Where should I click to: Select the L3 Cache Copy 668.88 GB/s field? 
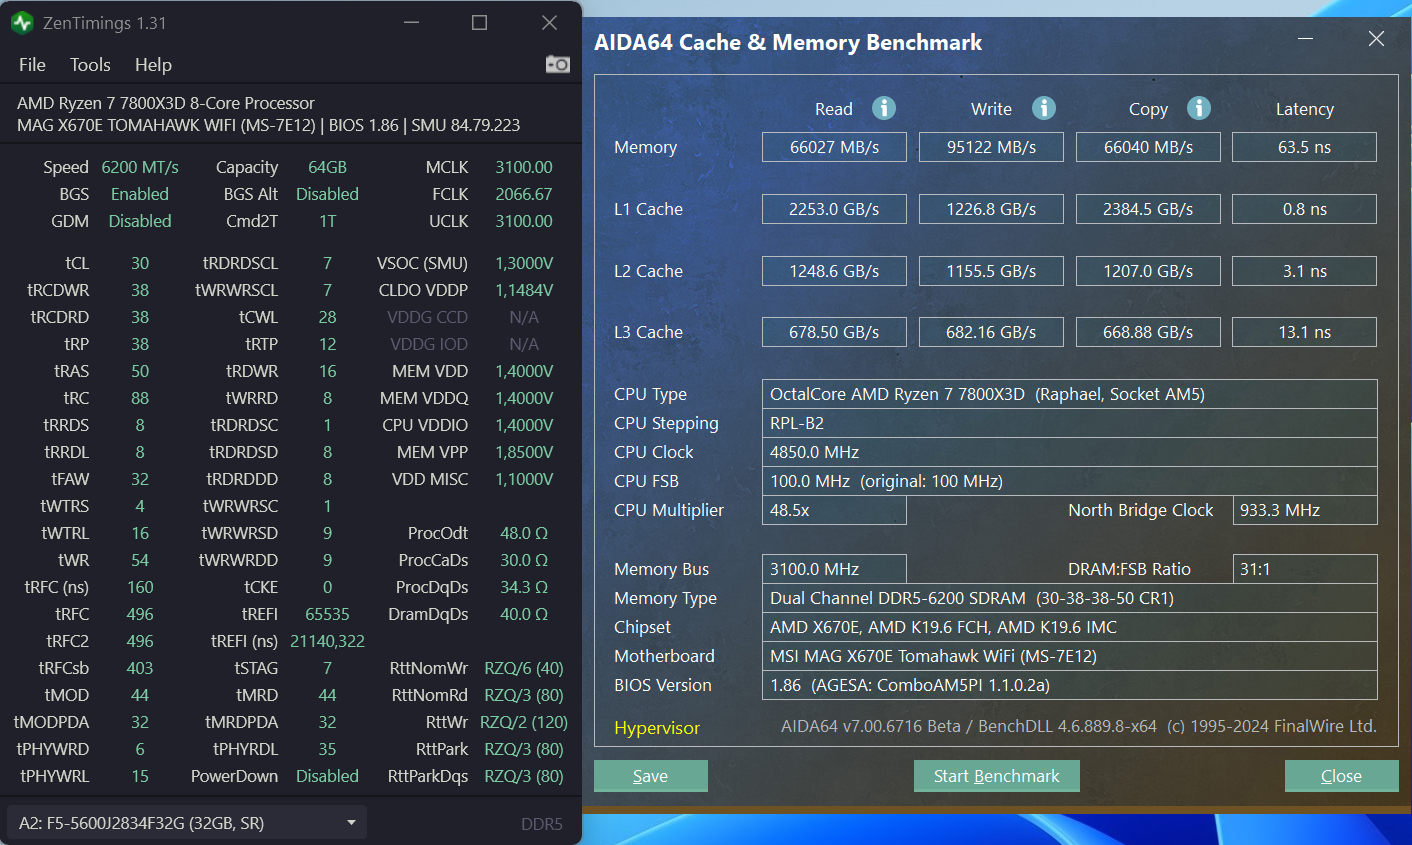1148,332
